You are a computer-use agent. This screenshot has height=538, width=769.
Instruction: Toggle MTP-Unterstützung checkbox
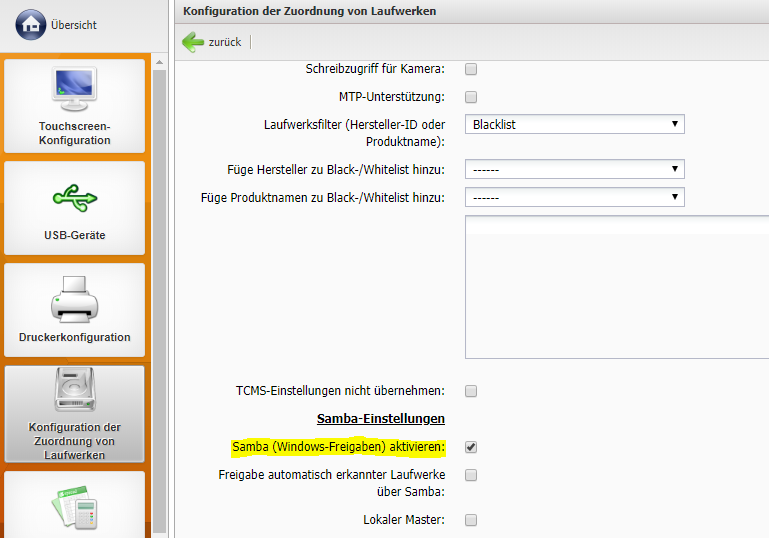pos(471,97)
